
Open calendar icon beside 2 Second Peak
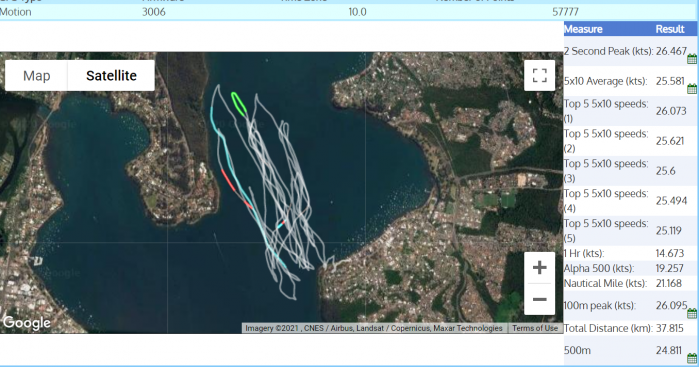[x=692, y=59]
